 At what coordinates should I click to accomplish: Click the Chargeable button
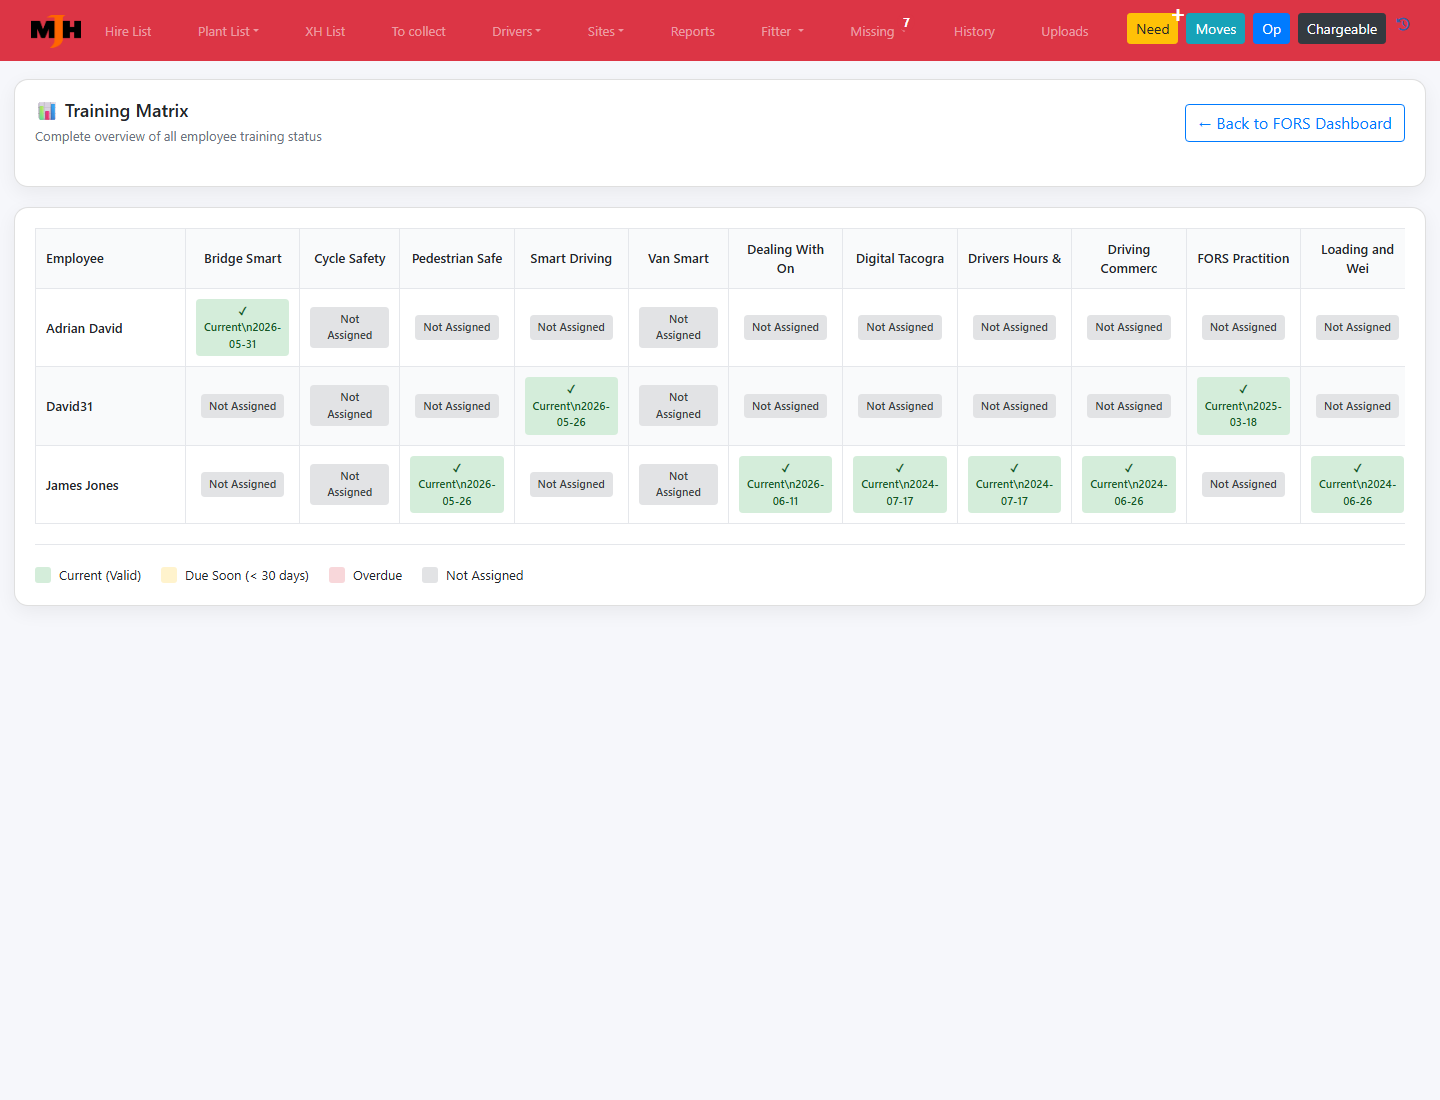tap(1342, 29)
